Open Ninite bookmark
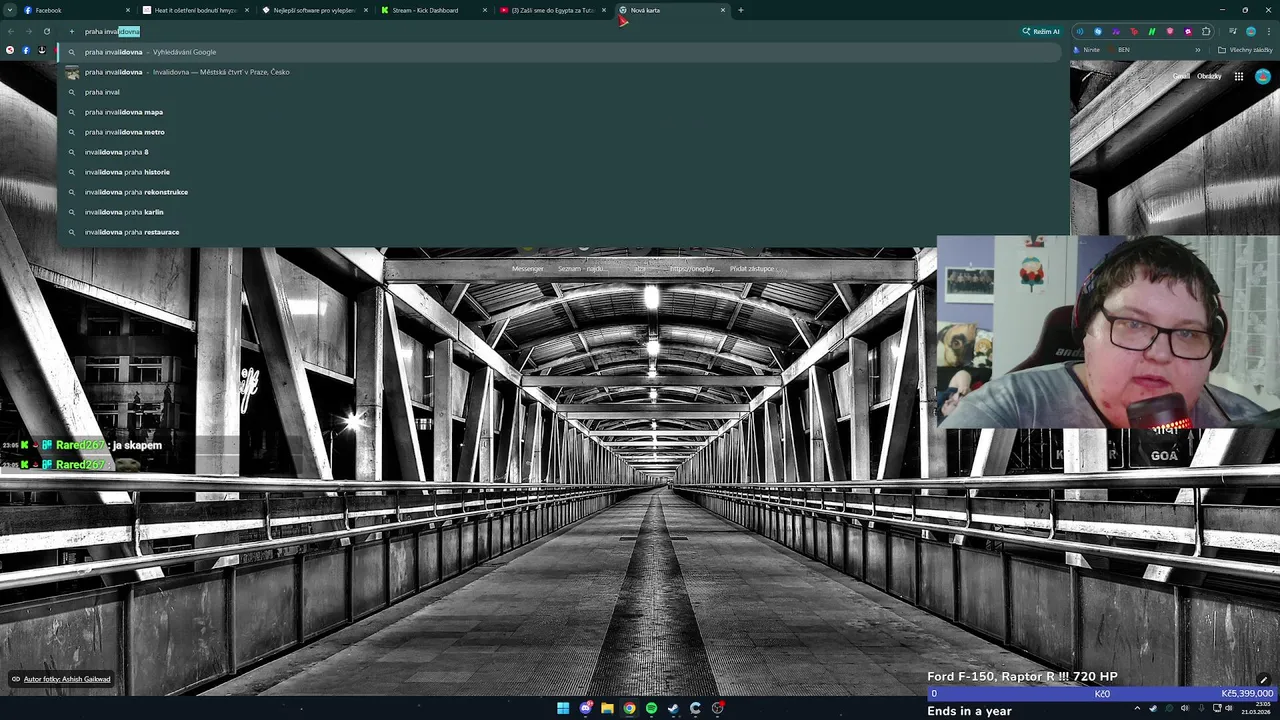This screenshot has height=720, width=1280. pos(1086,50)
